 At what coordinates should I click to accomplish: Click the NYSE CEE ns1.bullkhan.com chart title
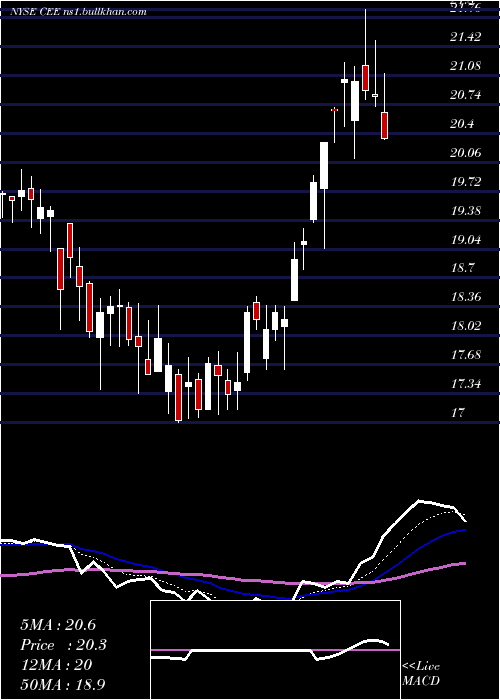tap(78, 12)
